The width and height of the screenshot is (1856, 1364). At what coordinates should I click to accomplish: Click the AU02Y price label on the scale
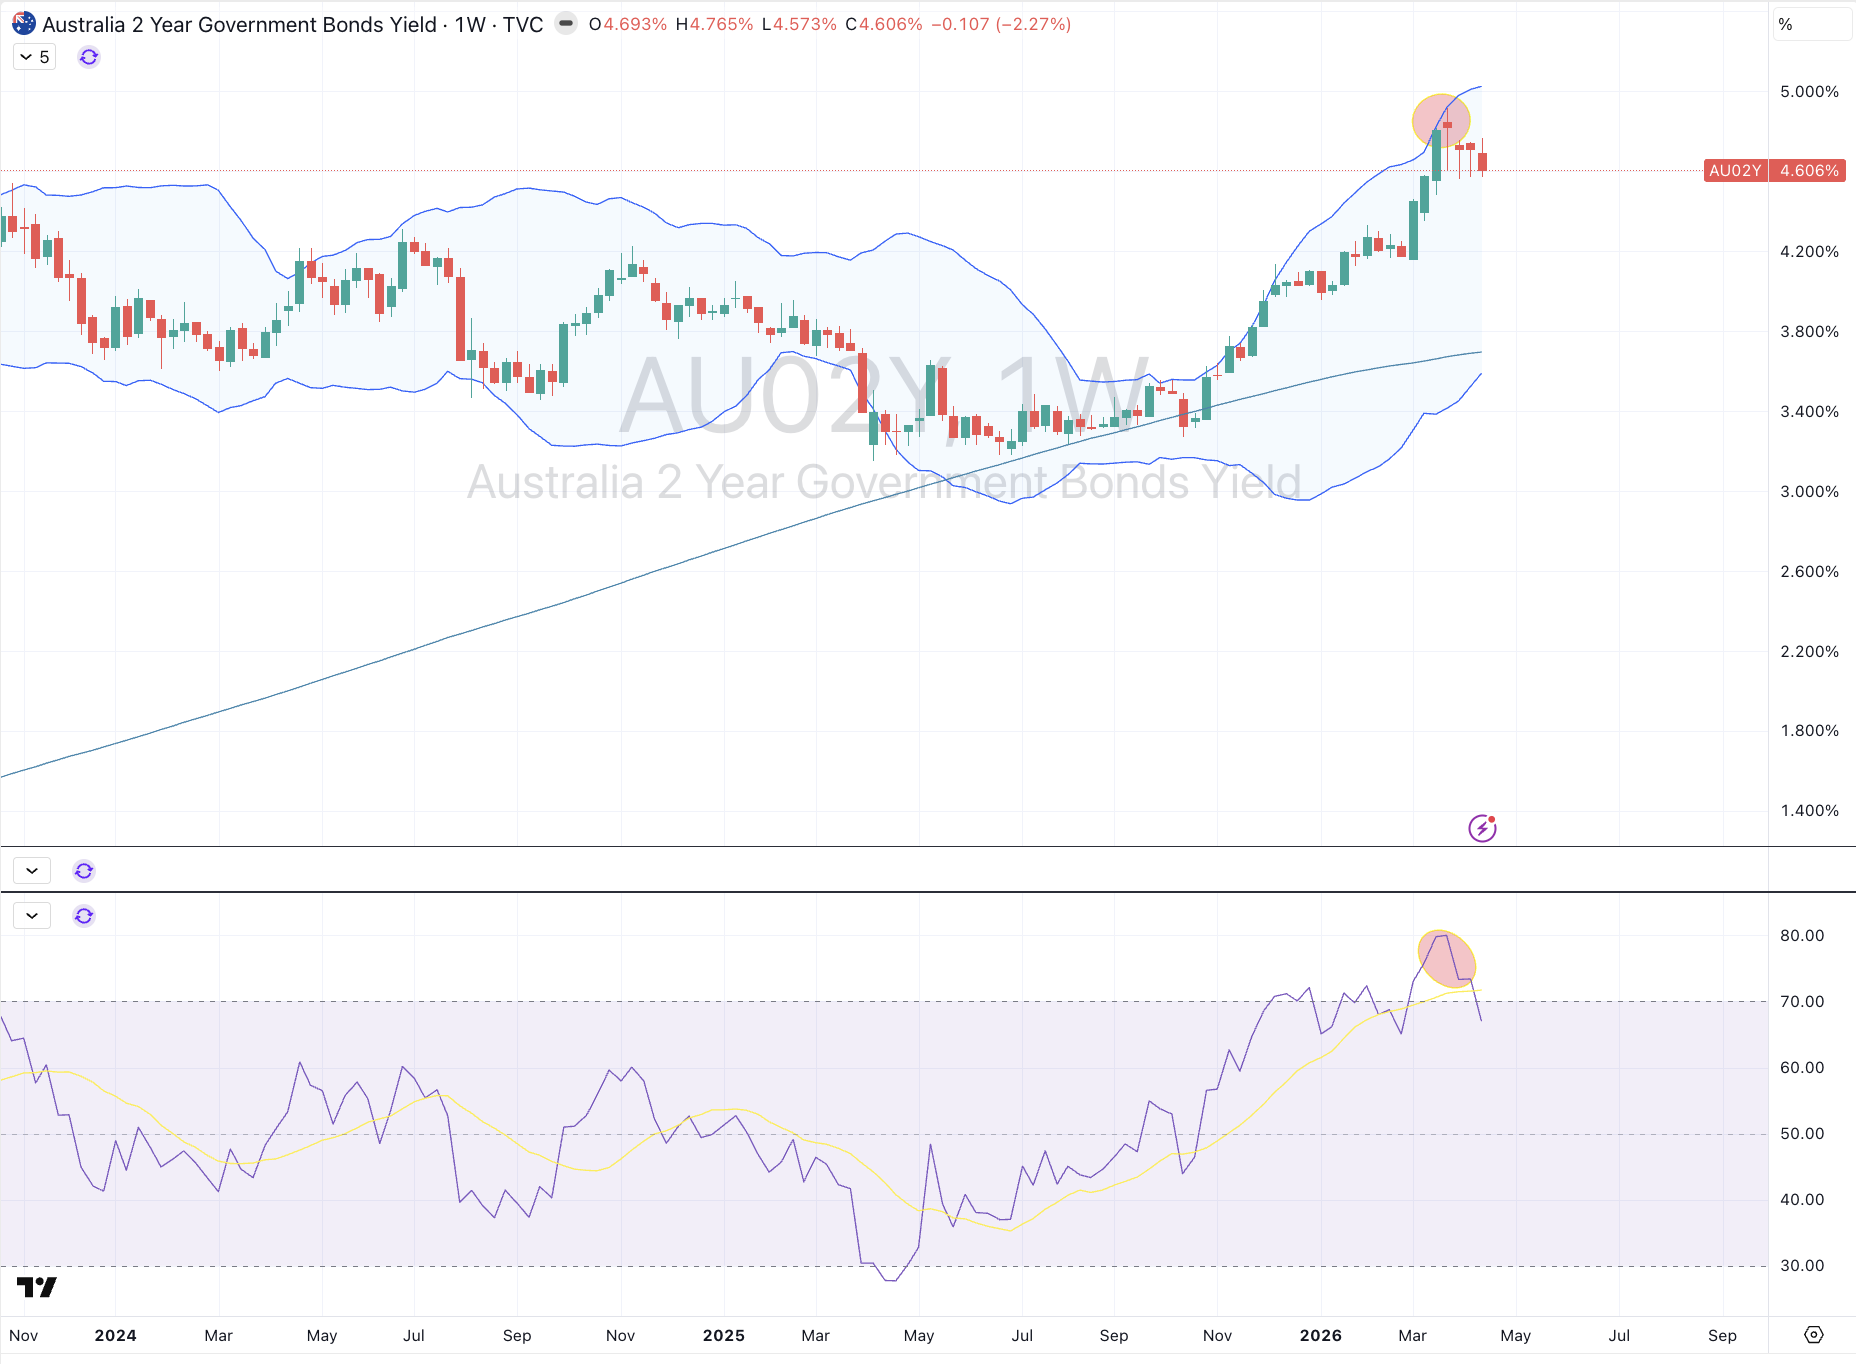point(1735,171)
